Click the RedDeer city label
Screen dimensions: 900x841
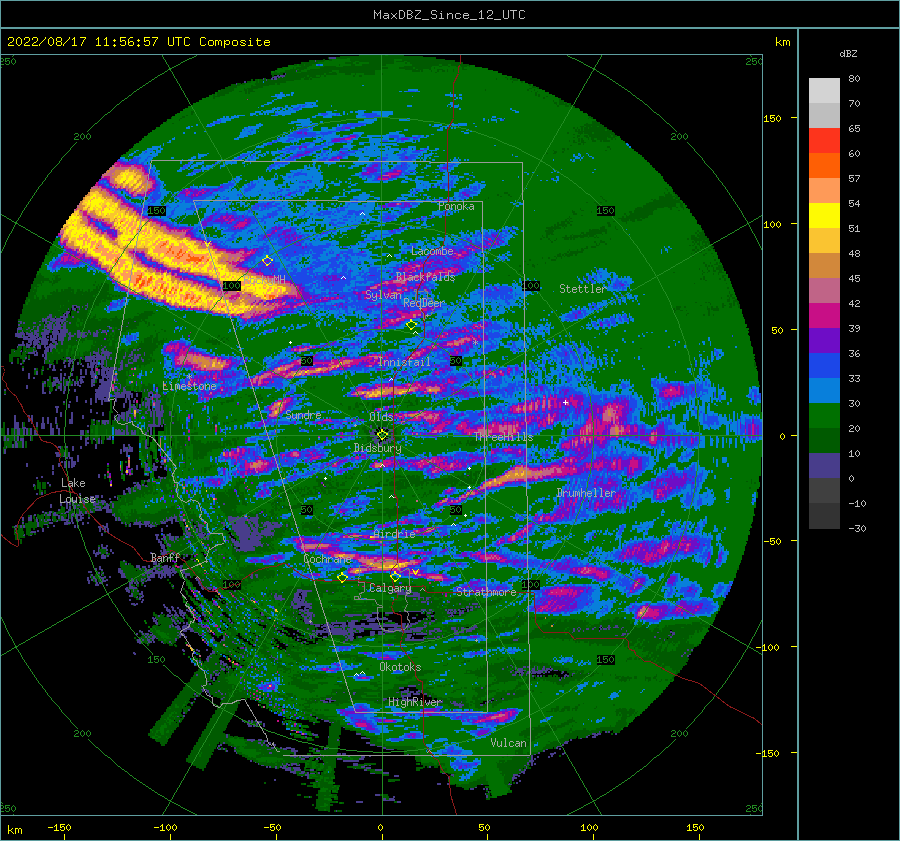(424, 303)
